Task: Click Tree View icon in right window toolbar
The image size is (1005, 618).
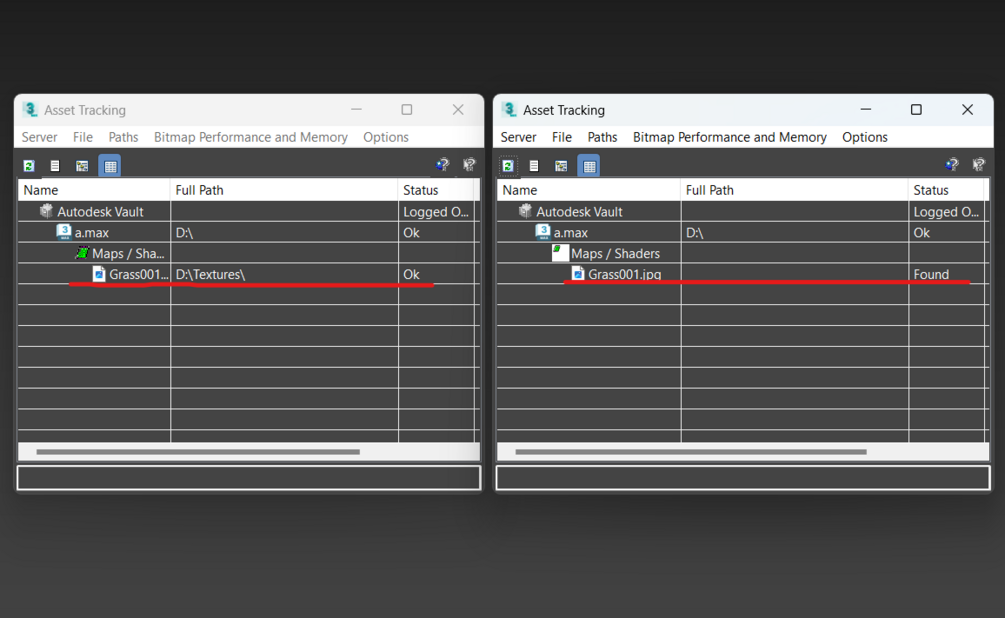Action: pos(561,166)
